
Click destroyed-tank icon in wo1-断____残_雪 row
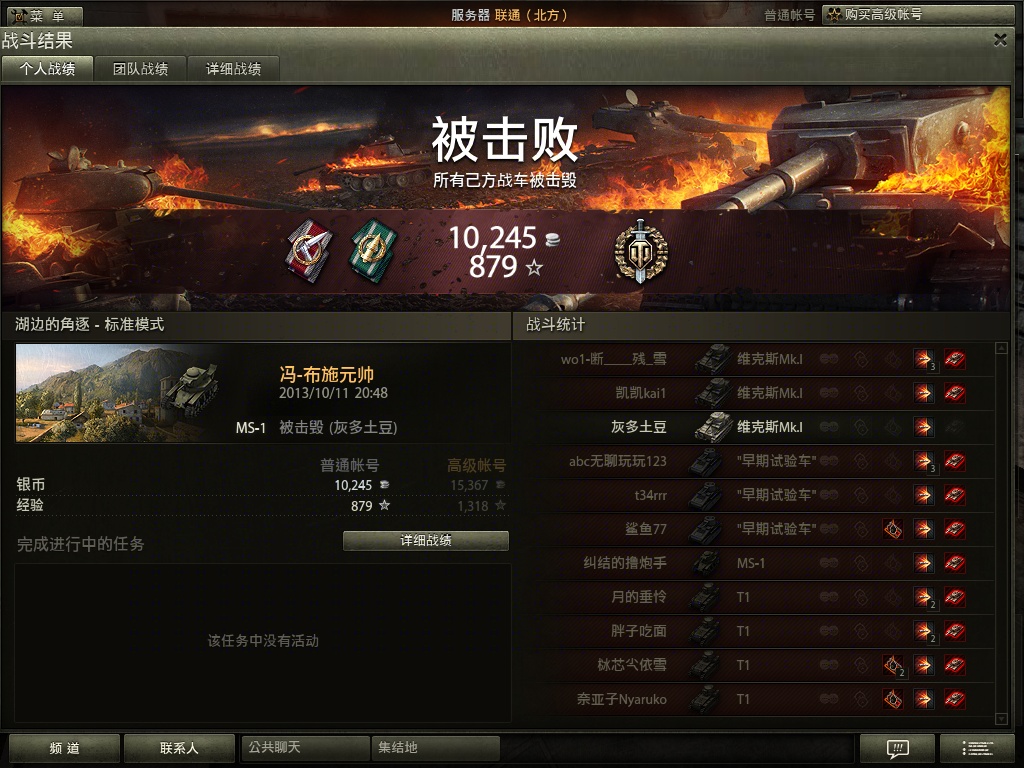coord(955,359)
